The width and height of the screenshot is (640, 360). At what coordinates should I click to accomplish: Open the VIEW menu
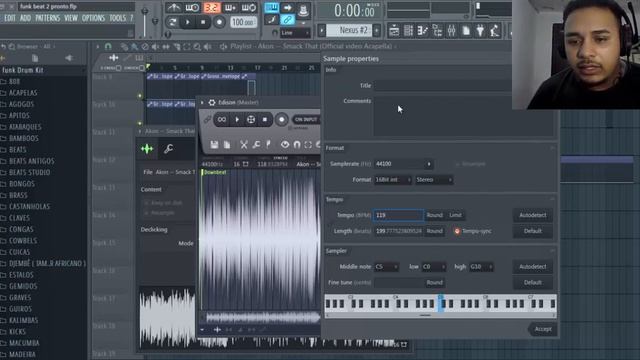pos(71,18)
